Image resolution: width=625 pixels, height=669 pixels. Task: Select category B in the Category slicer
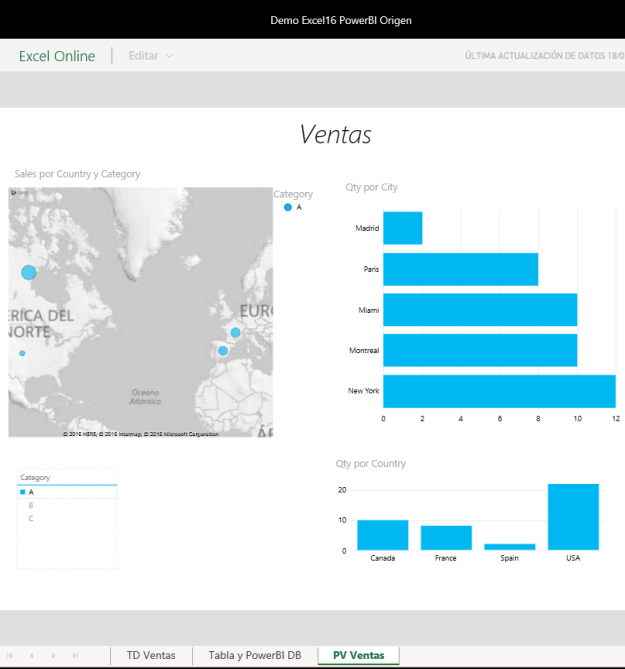pyautogui.click(x=31, y=505)
